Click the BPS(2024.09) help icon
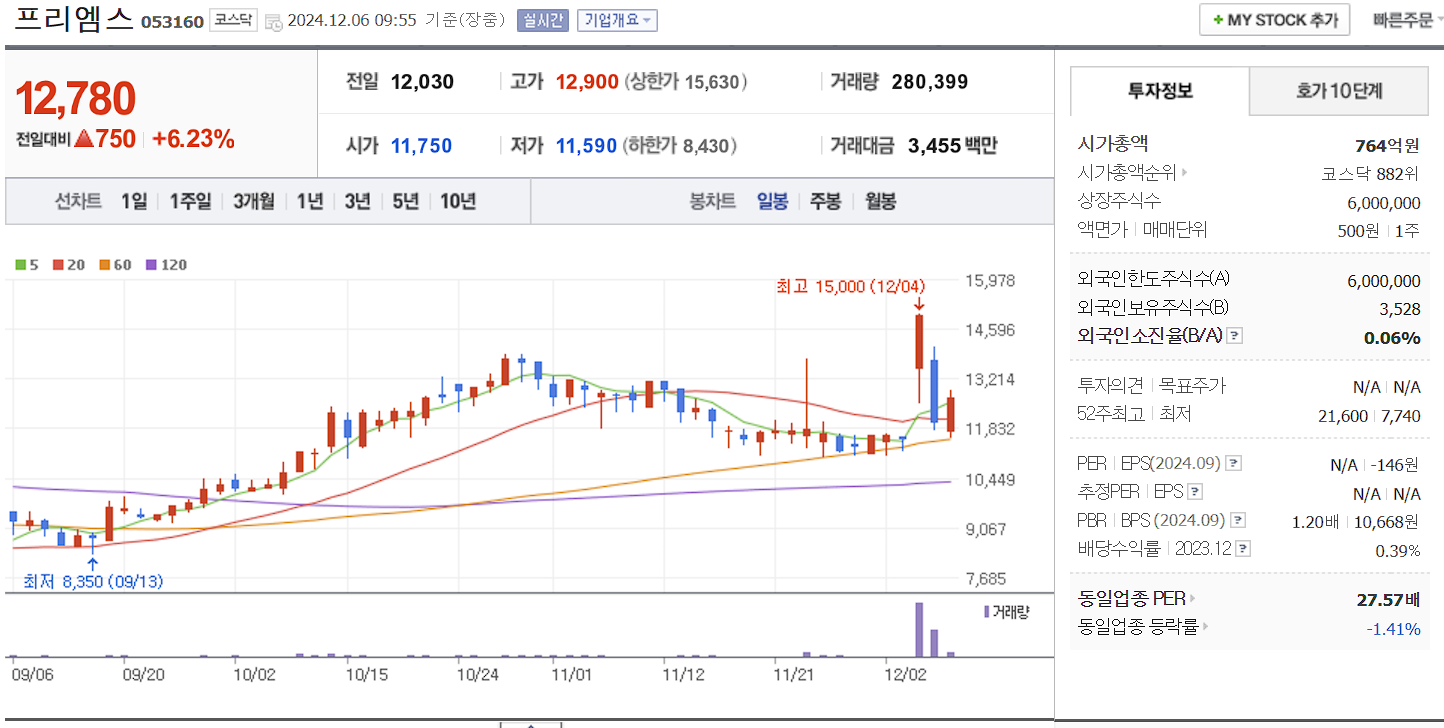The width and height of the screenshot is (1444, 728). (x=1237, y=520)
